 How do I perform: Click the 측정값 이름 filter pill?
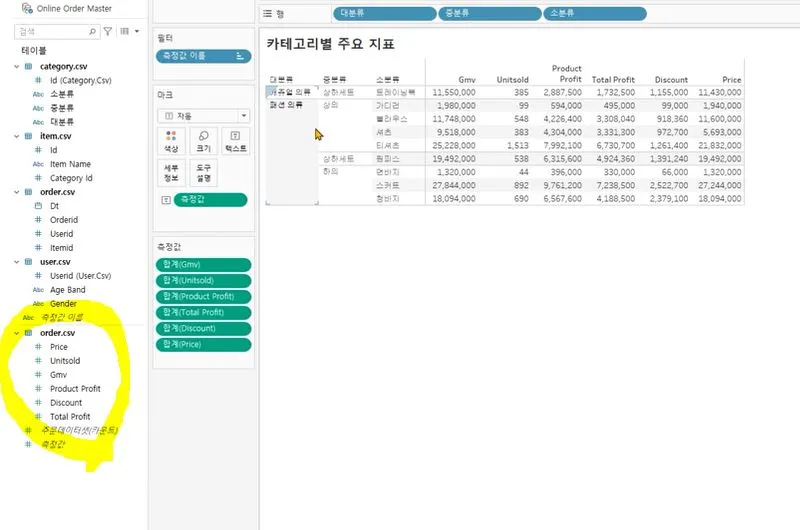click(x=204, y=56)
